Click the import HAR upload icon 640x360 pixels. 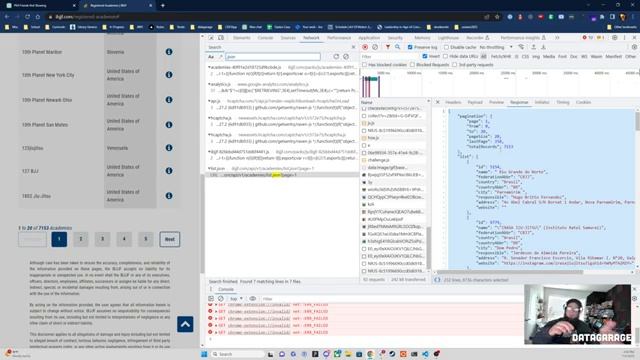[533, 47]
